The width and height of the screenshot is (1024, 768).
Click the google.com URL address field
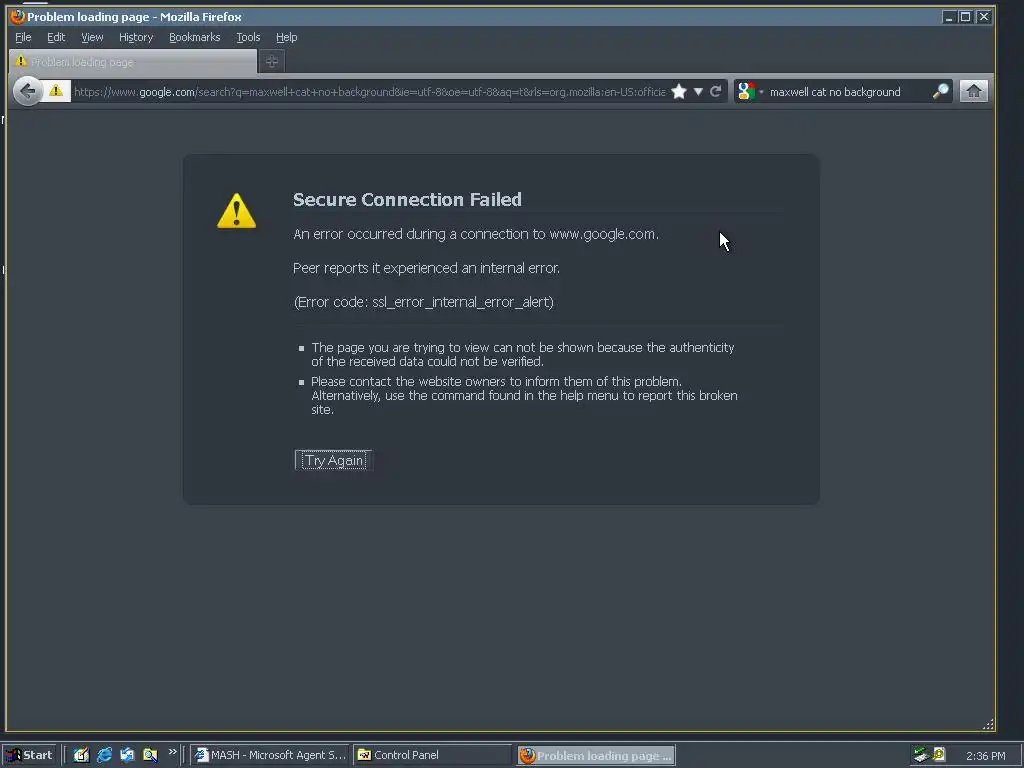pos(369,92)
